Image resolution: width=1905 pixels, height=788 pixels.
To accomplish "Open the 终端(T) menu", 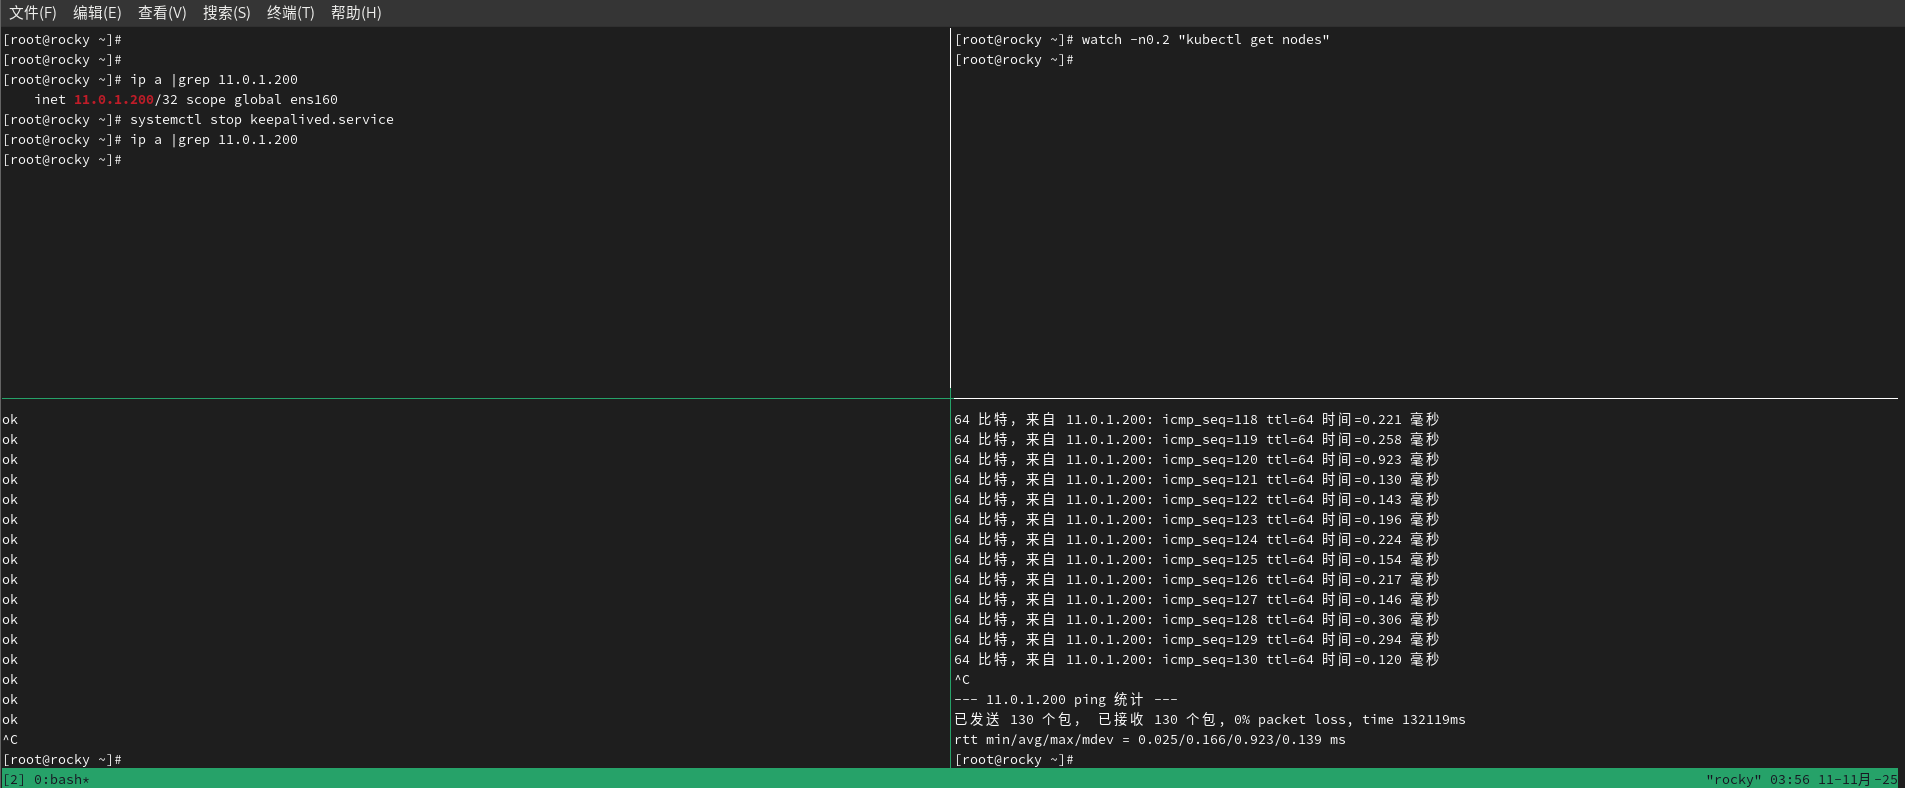I will (291, 13).
